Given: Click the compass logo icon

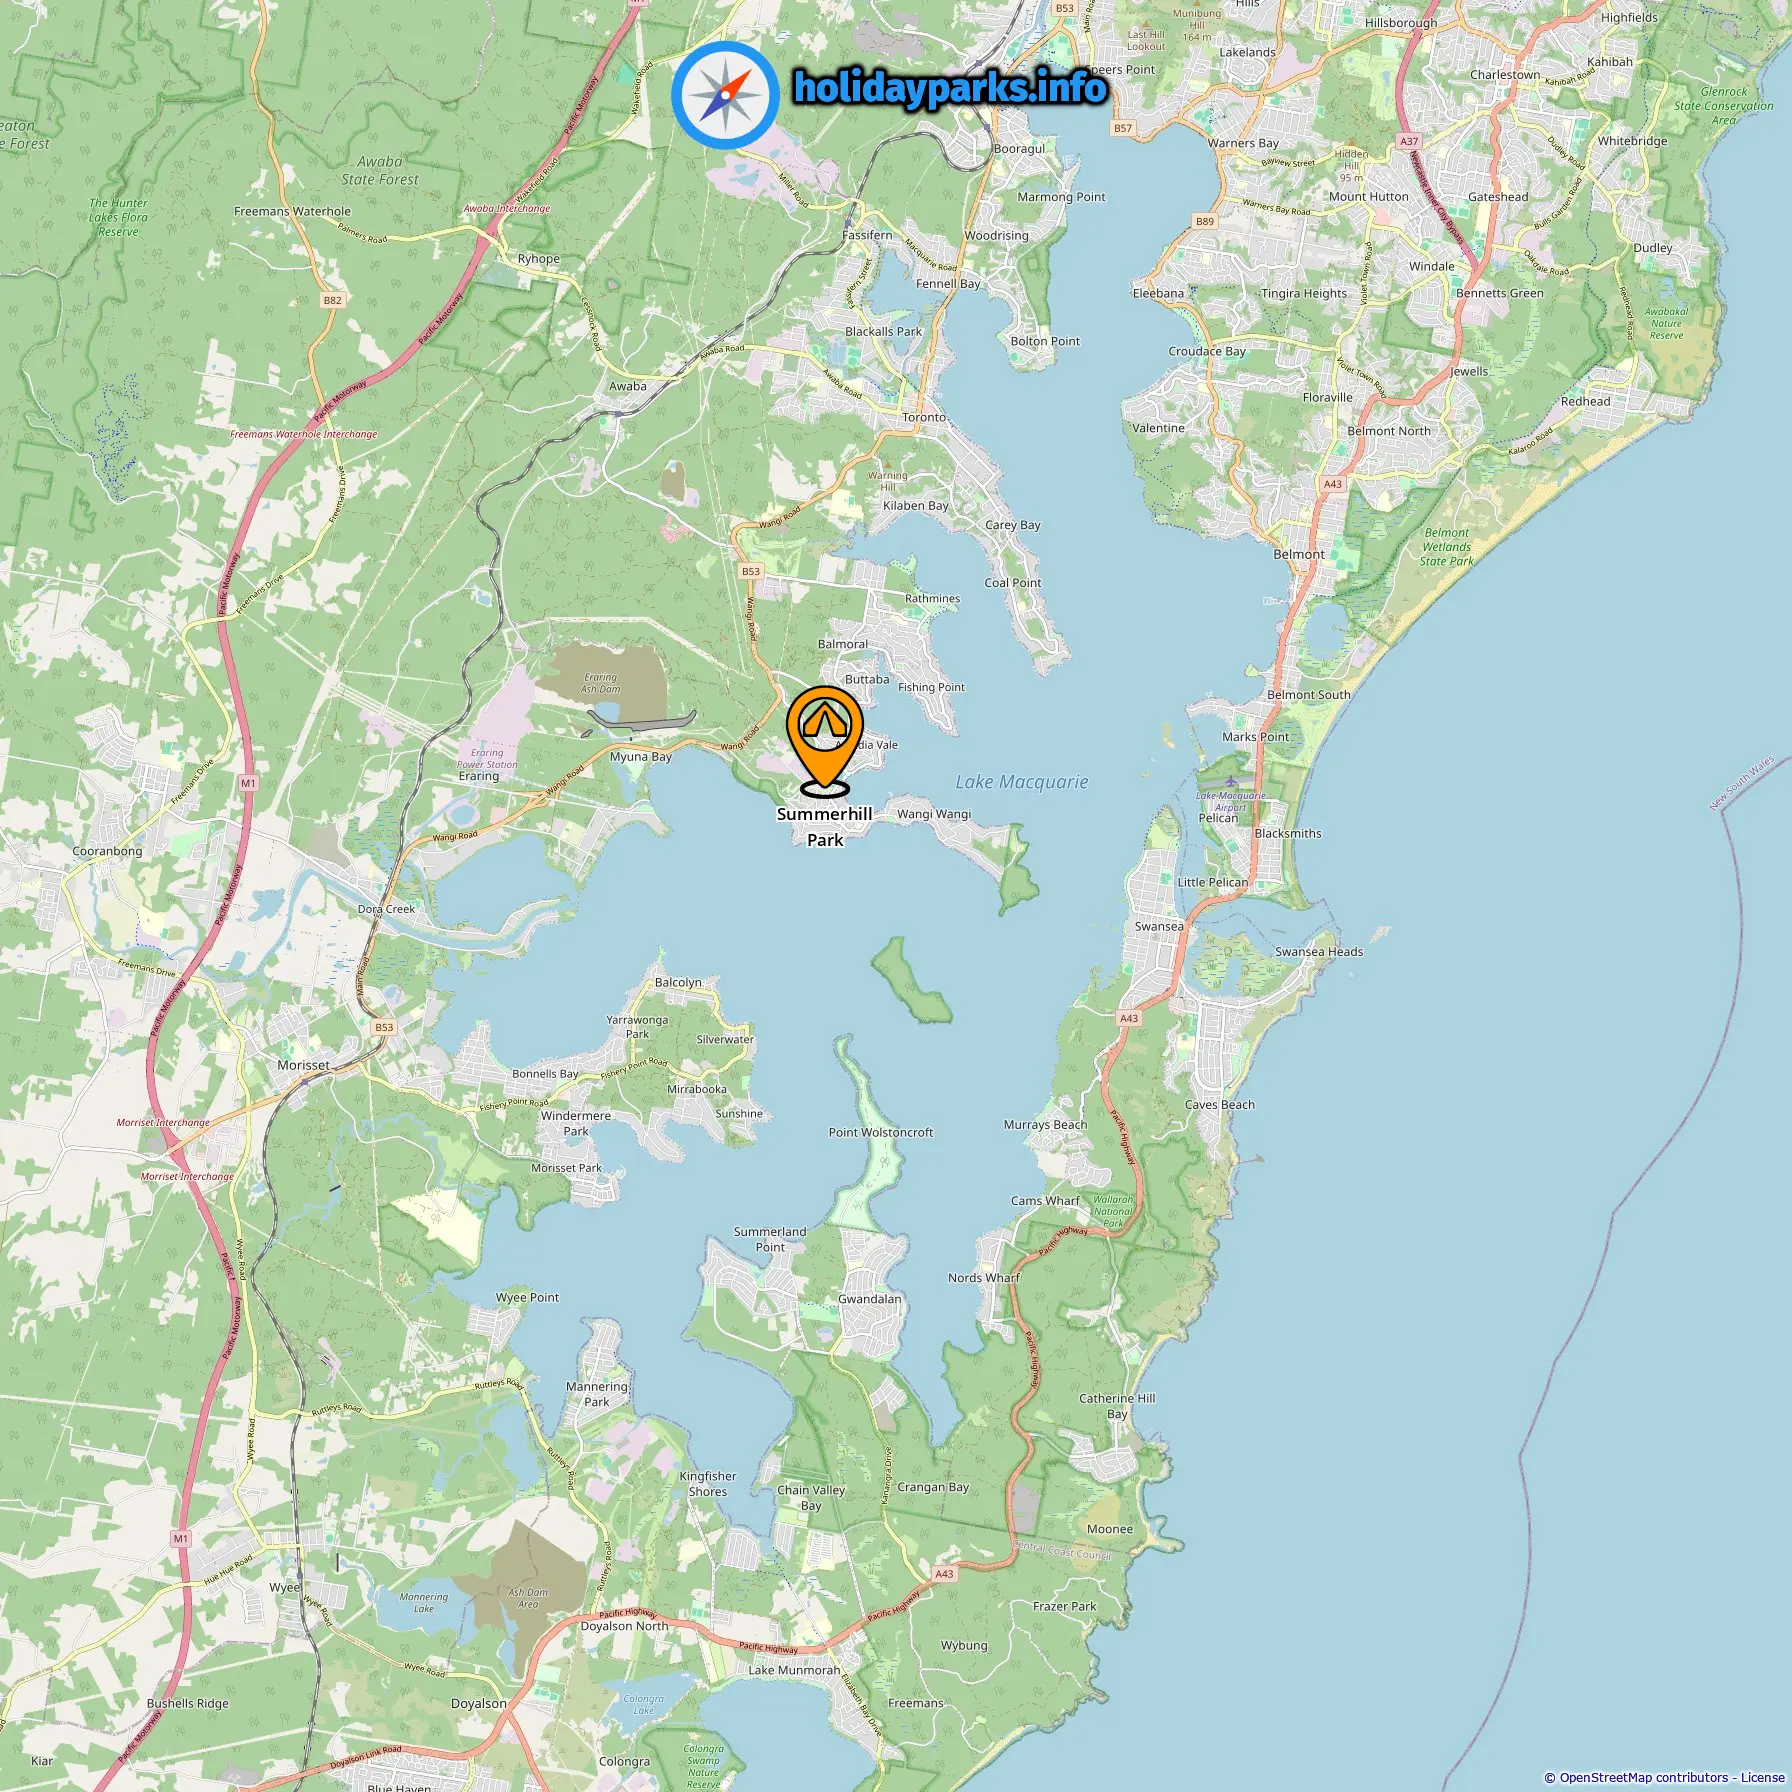Looking at the screenshot, I should click(725, 96).
